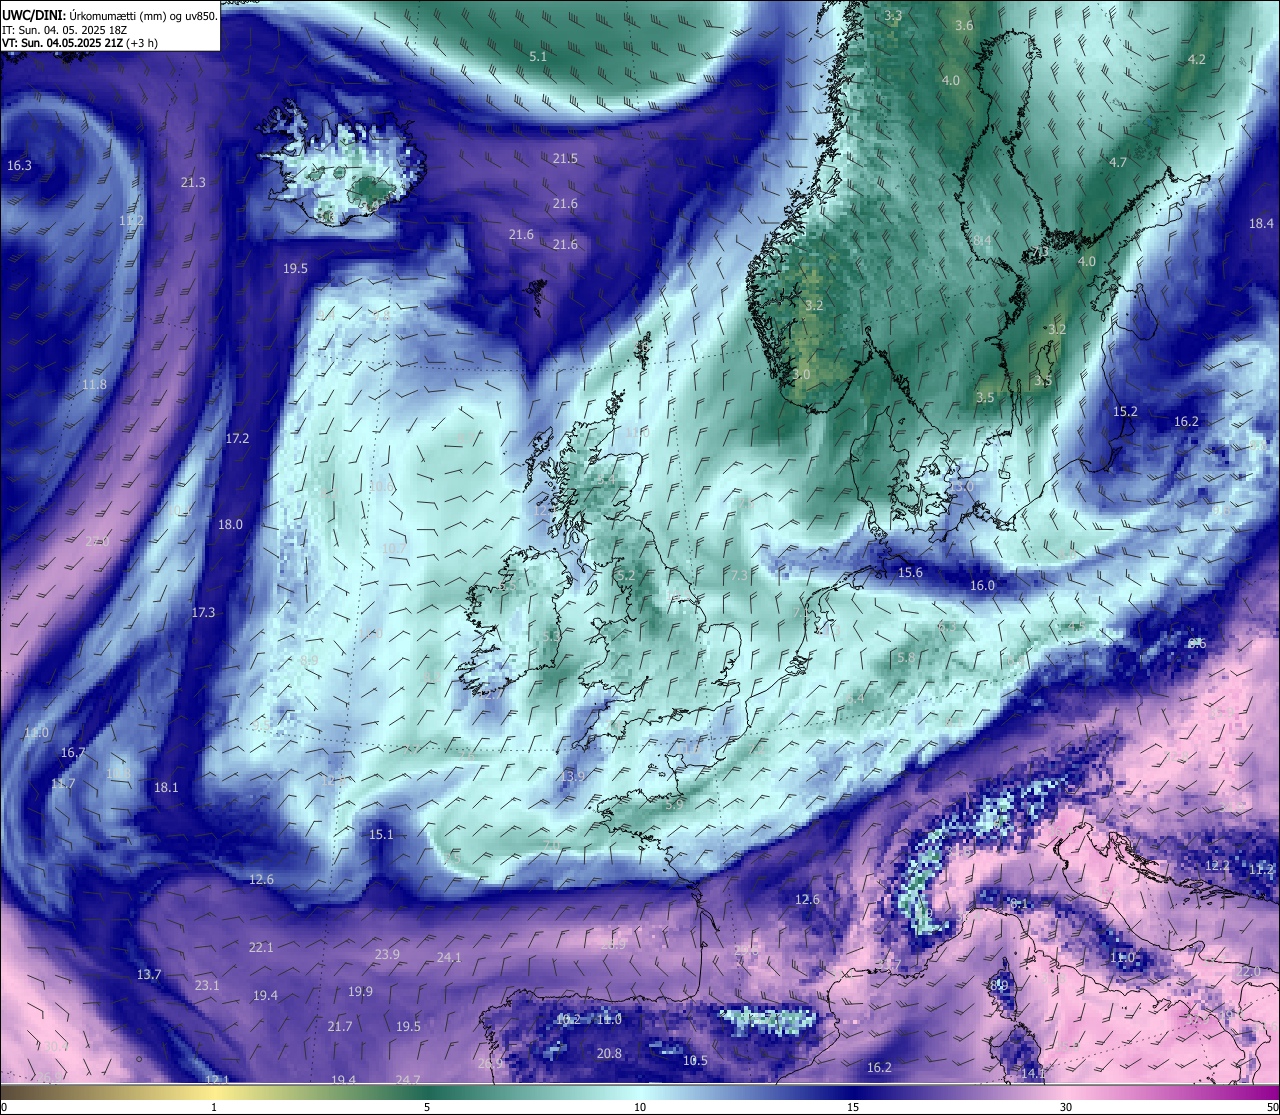Image resolution: width=1280 pixels, height=1115 pixels.
Task: Click the 'IT: Sun. 04. 05. 2025 18Z' line
Action: [x=66, y=30]
